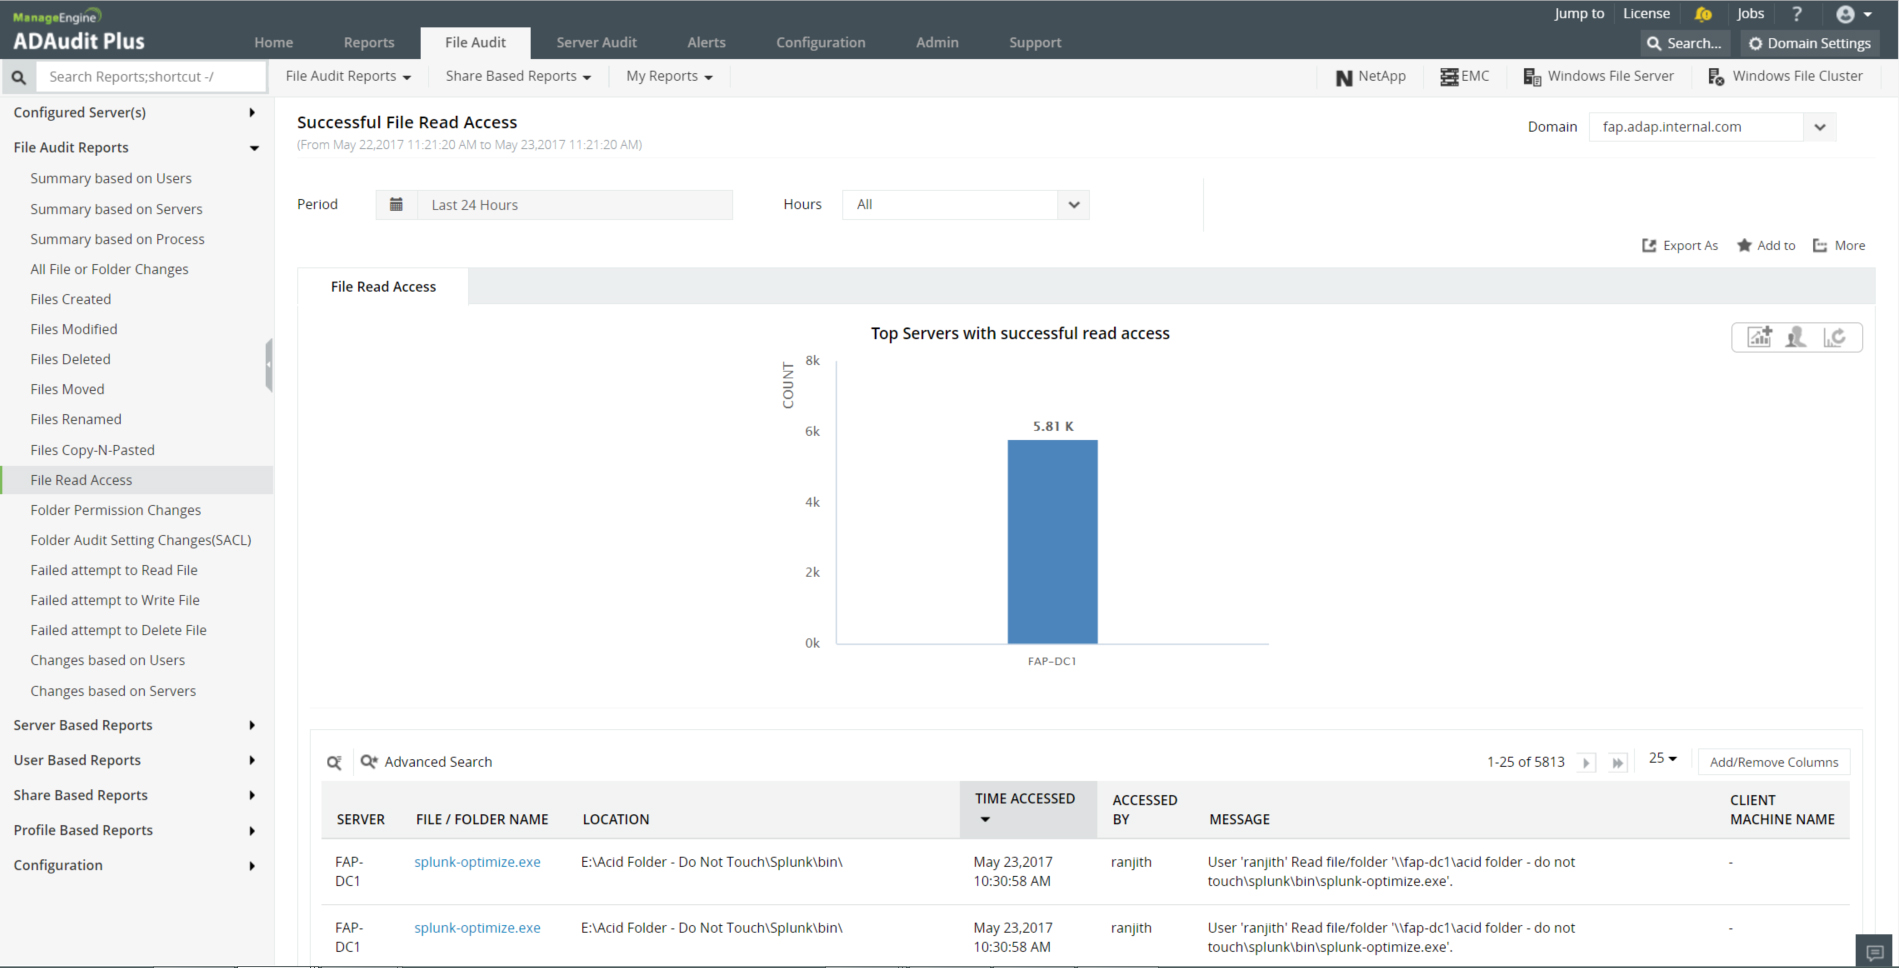This screenshot has width=1899, height=968.
Task: Go to next page of results
Action: (x=1586, y=763)
